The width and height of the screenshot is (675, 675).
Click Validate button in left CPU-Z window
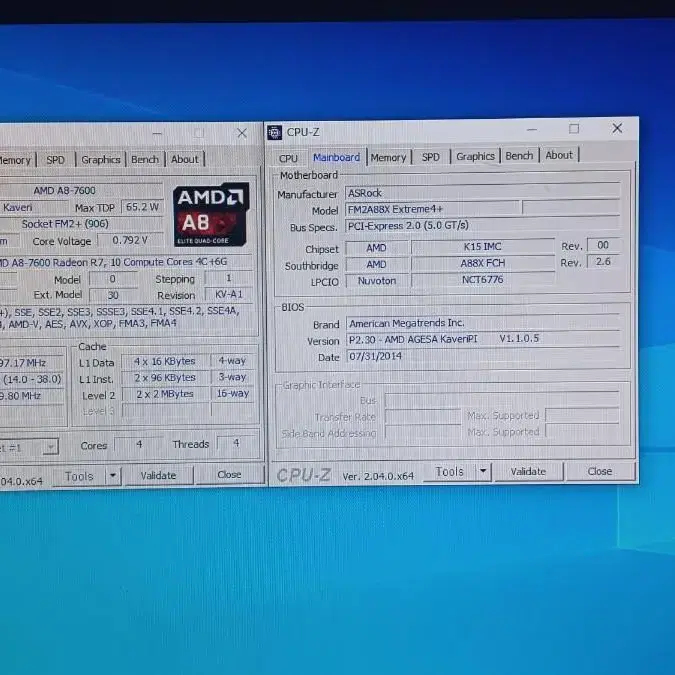pos(158,475)
